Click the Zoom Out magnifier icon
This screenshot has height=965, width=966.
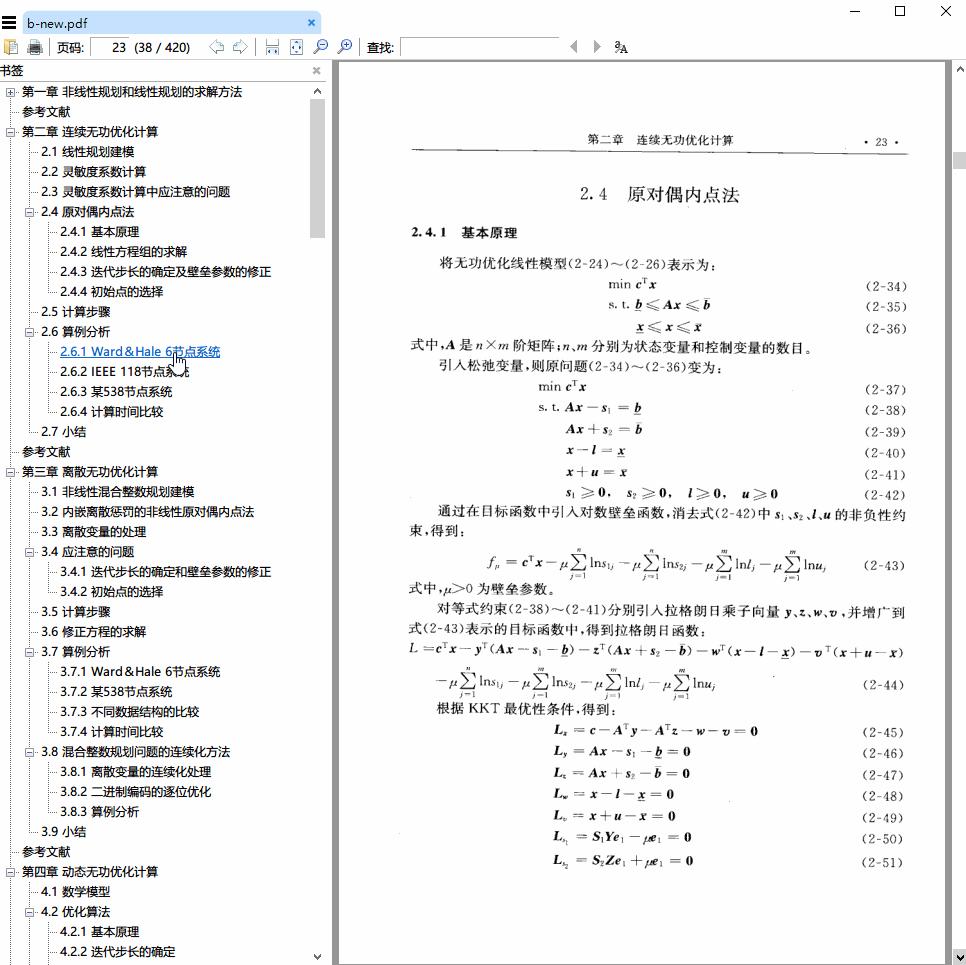(321, 47)
